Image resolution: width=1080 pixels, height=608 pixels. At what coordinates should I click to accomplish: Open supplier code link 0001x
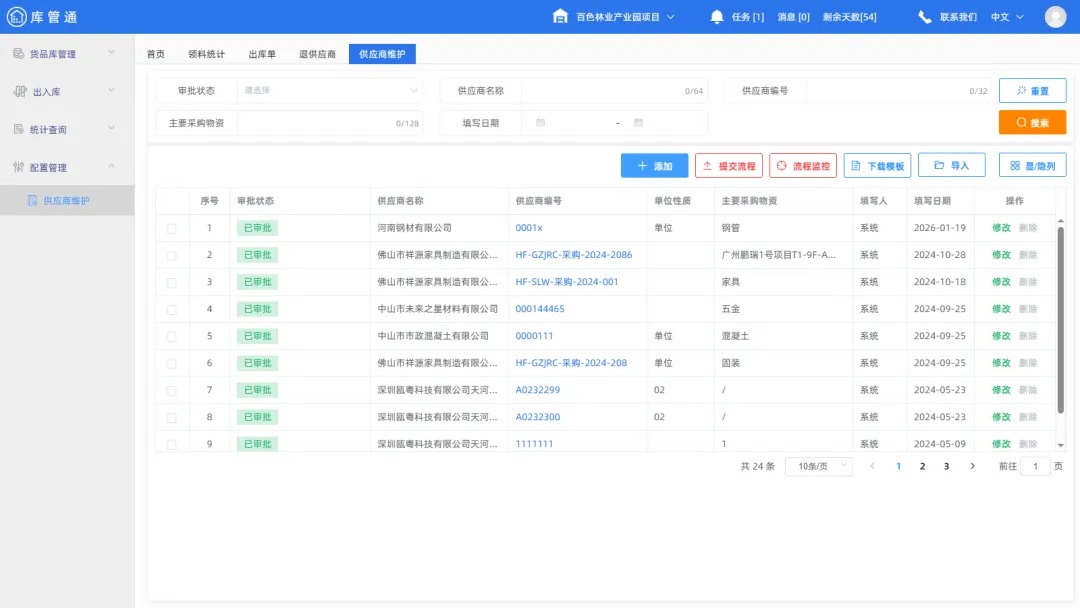(x=530, y=227)
